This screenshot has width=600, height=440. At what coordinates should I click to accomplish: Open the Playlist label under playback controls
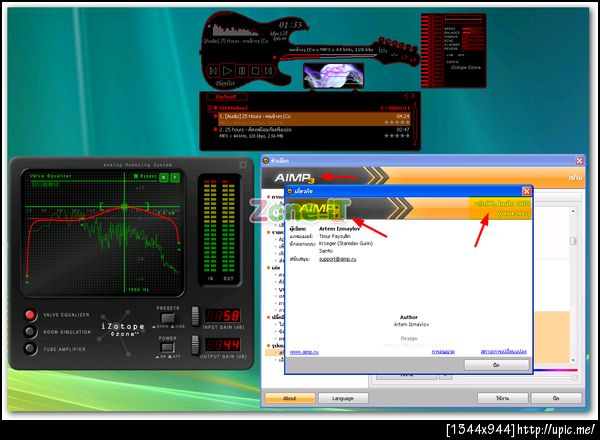pos(225,83)
